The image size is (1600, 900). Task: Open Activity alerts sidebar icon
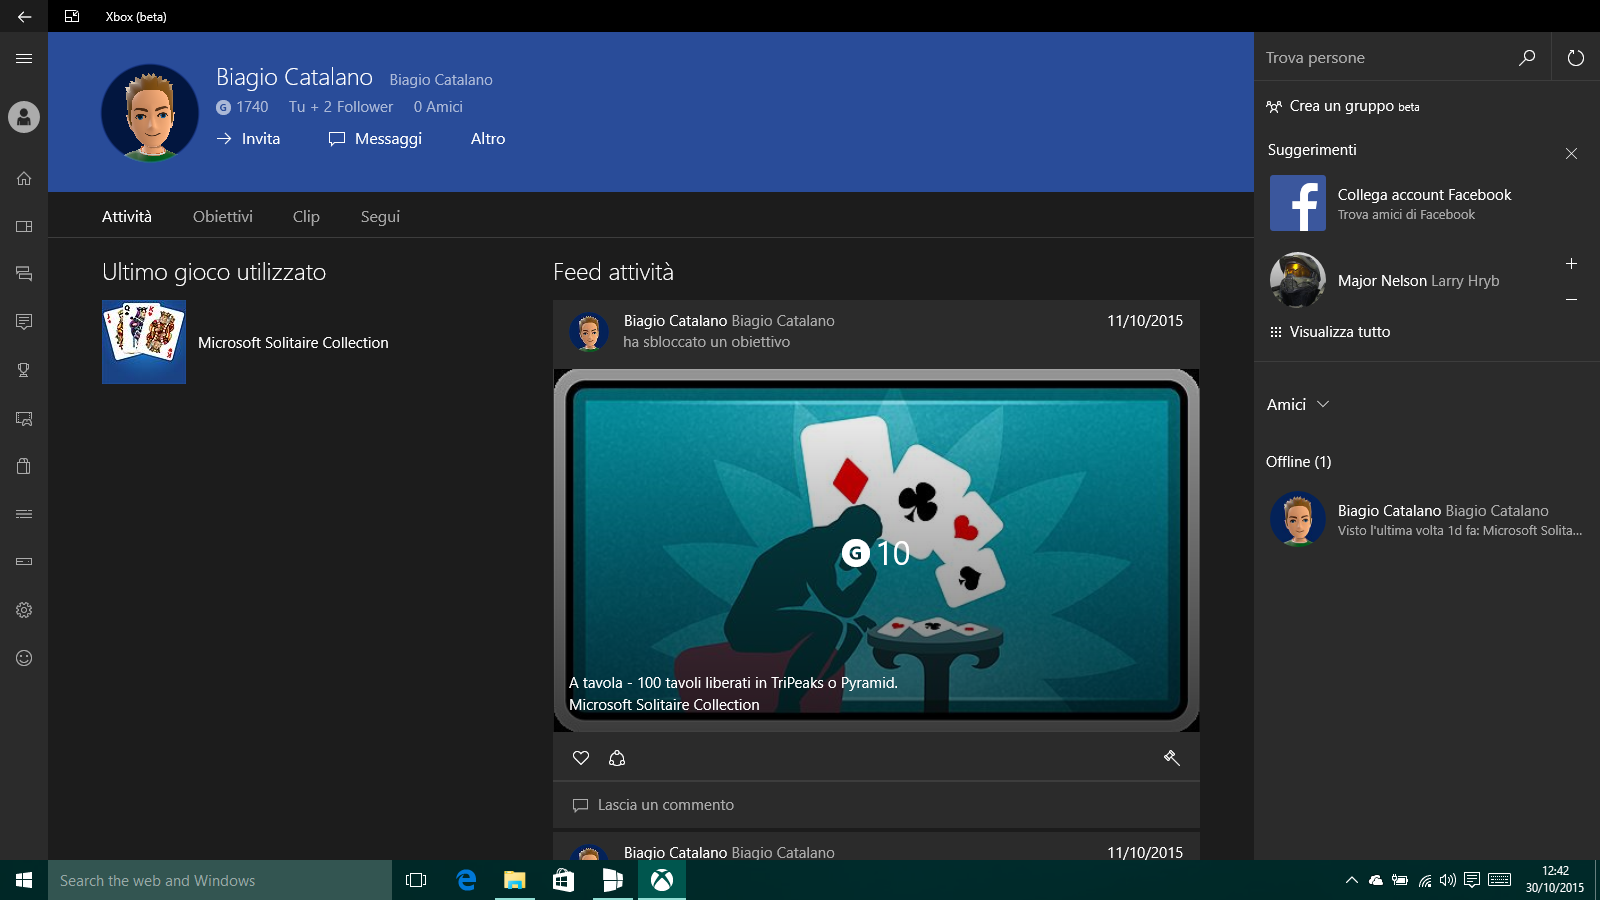[x=24, y=322]
